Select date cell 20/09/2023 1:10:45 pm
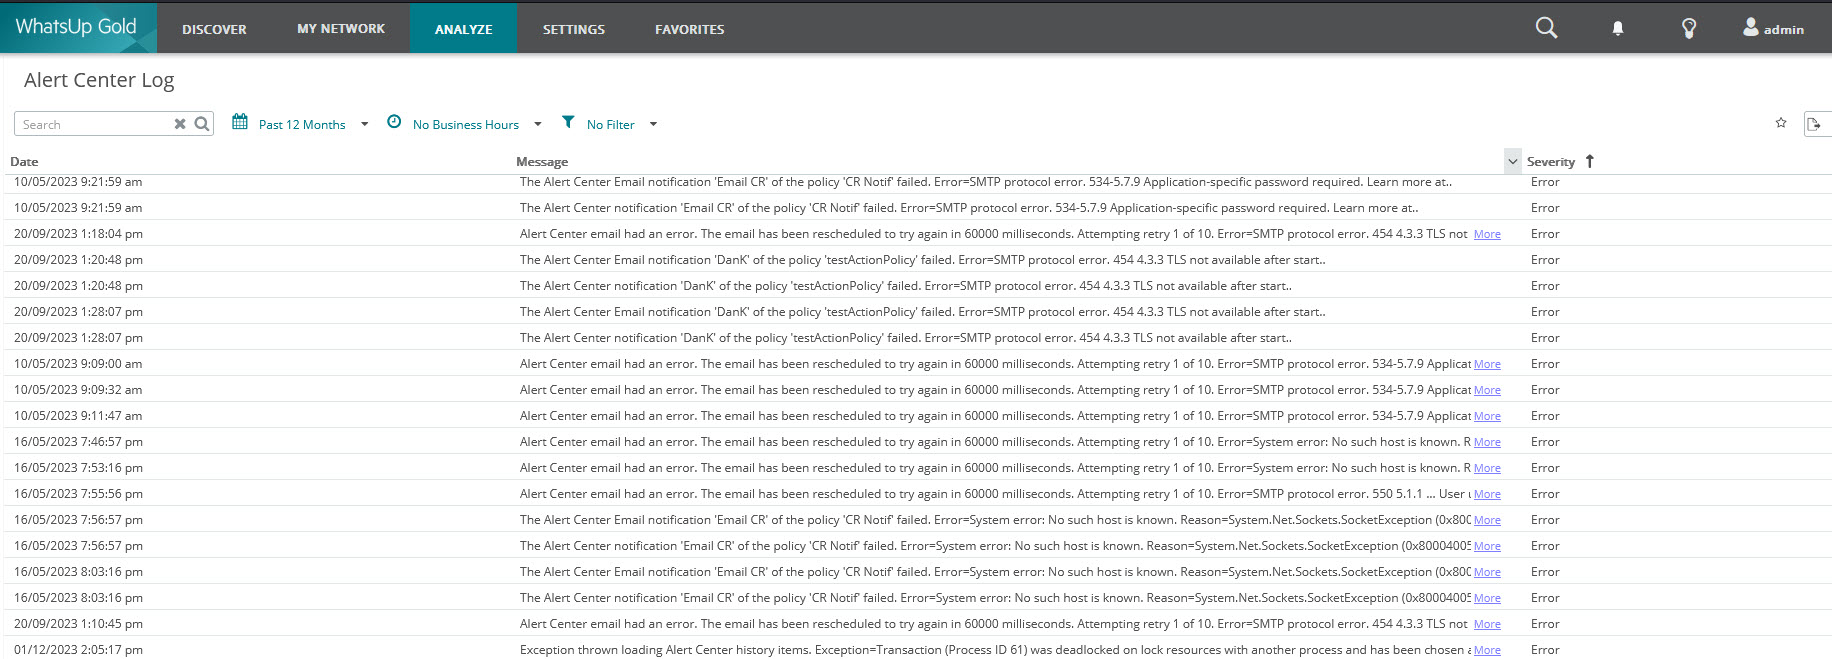This screenshot has height=659, width=1832. (x=78, y=624)
